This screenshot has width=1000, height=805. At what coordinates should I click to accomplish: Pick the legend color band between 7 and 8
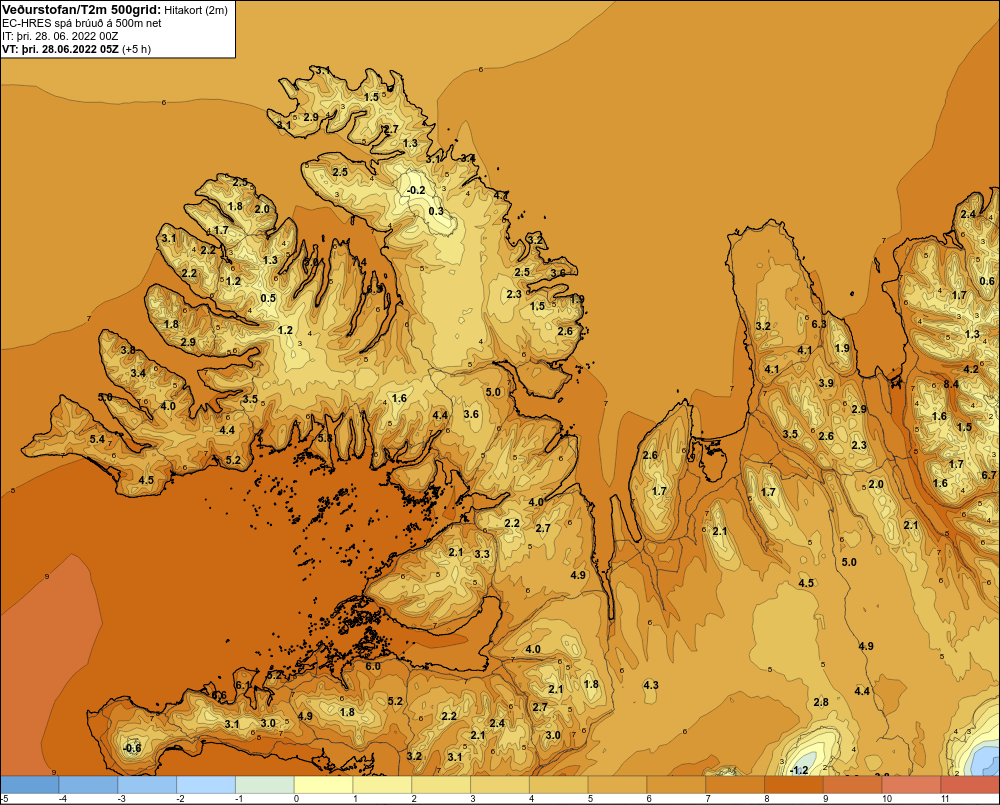coord(735,784)
